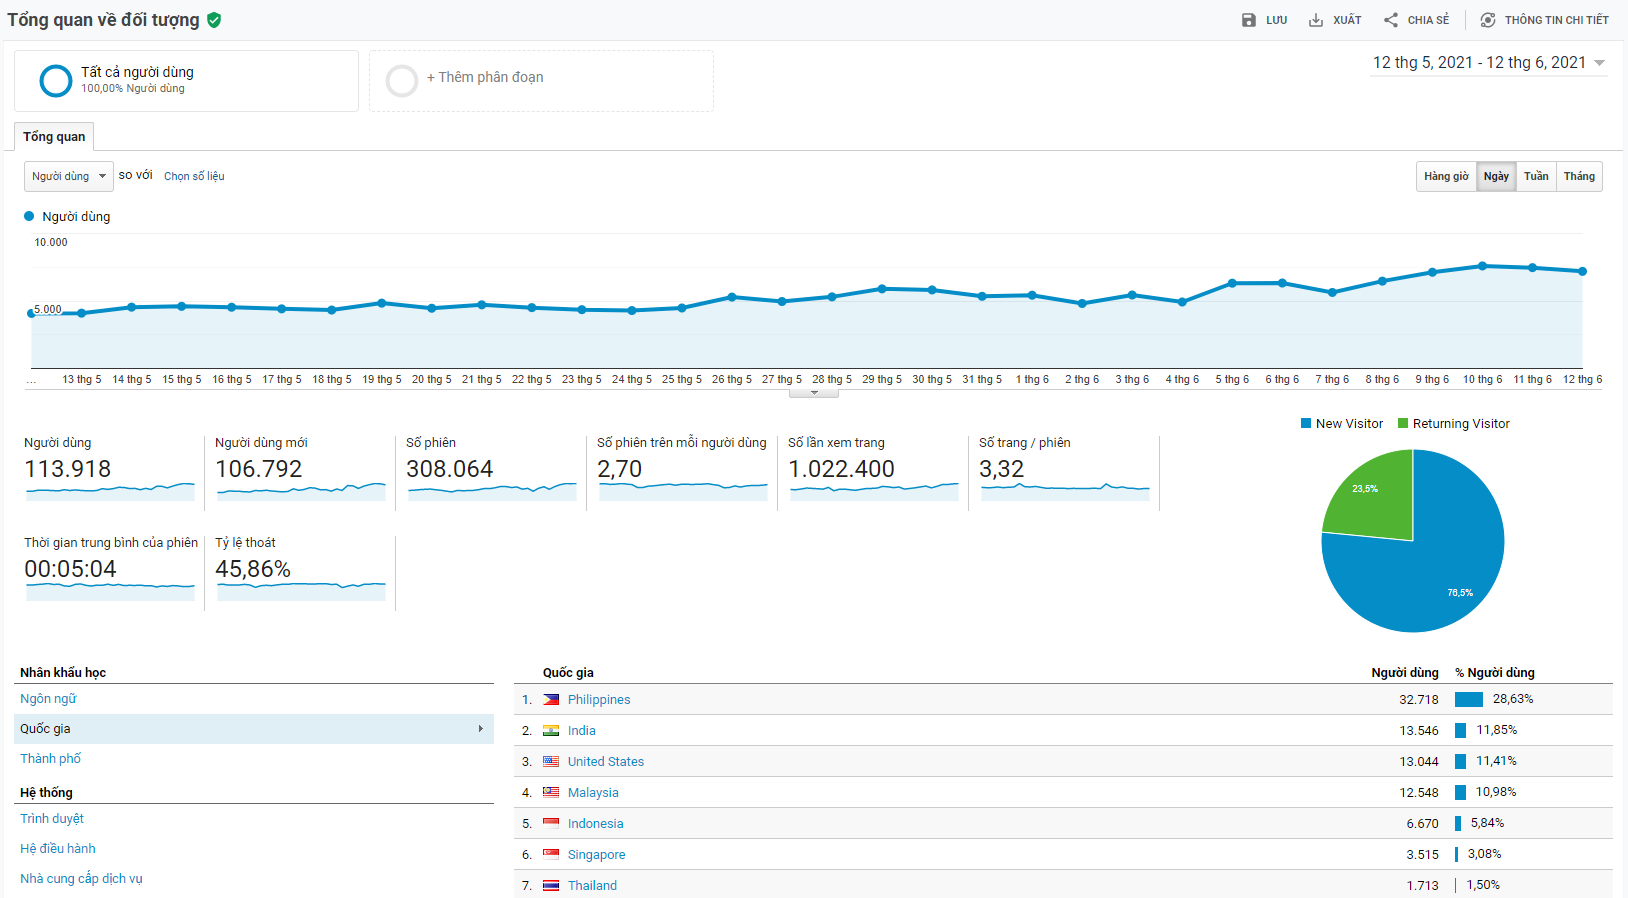Click the export (XUẤT) download icon
Image resolution: width=1628 pixels, height=898 pixels.
click(x=1316, y=20)
